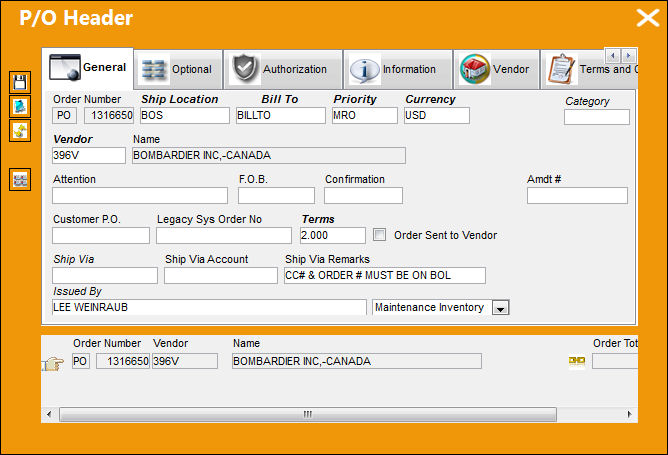
Task: Click the grid sidebar icon on the left
Action: (20, 180)
